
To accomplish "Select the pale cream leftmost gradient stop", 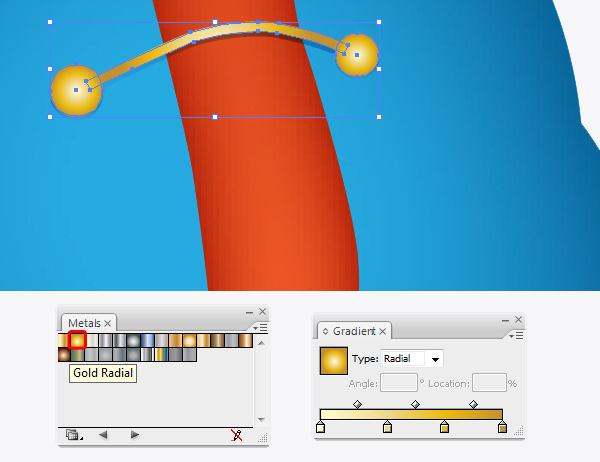I will (x=321, y=427).
